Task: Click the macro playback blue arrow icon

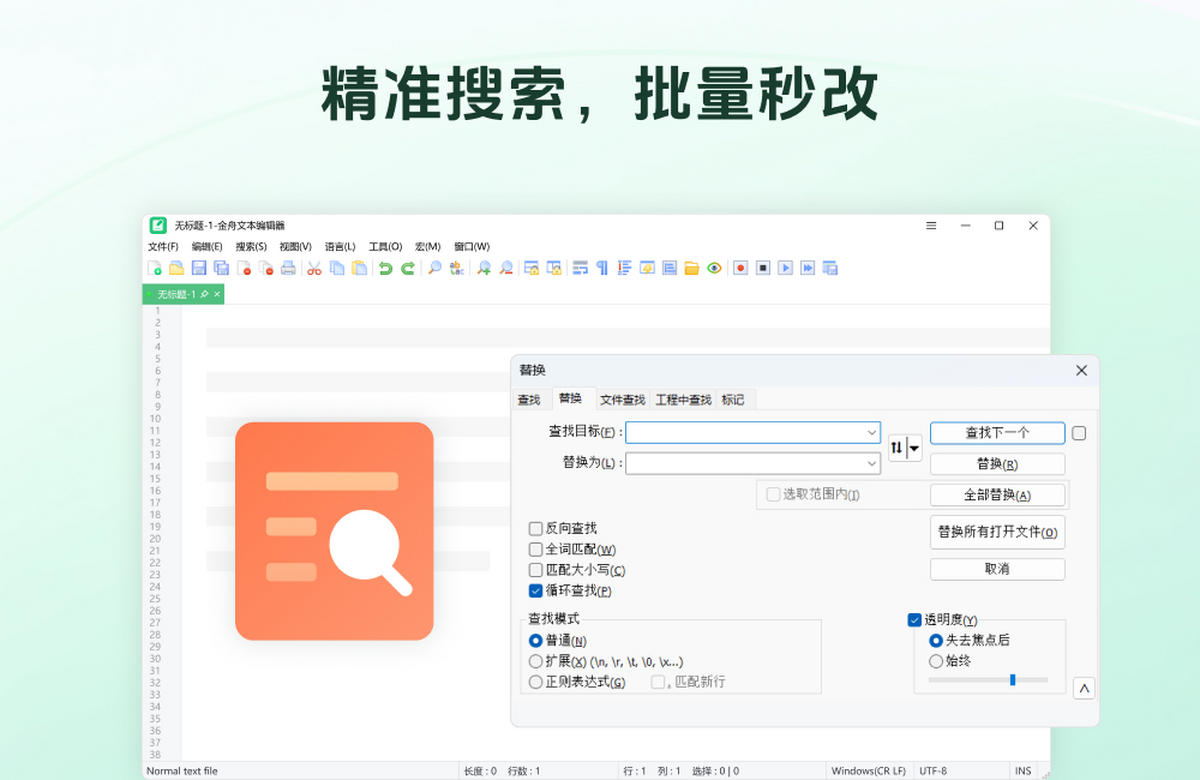Action: [787, 267]
